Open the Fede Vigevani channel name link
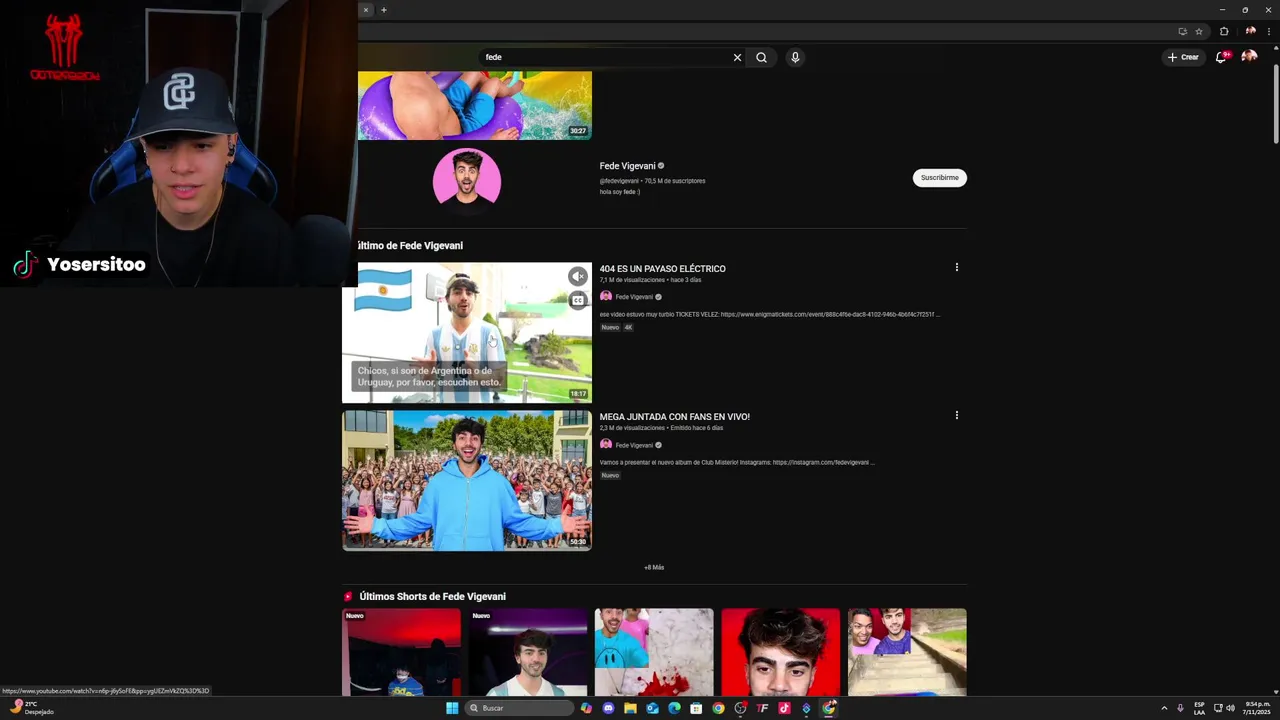 (627, 166)
